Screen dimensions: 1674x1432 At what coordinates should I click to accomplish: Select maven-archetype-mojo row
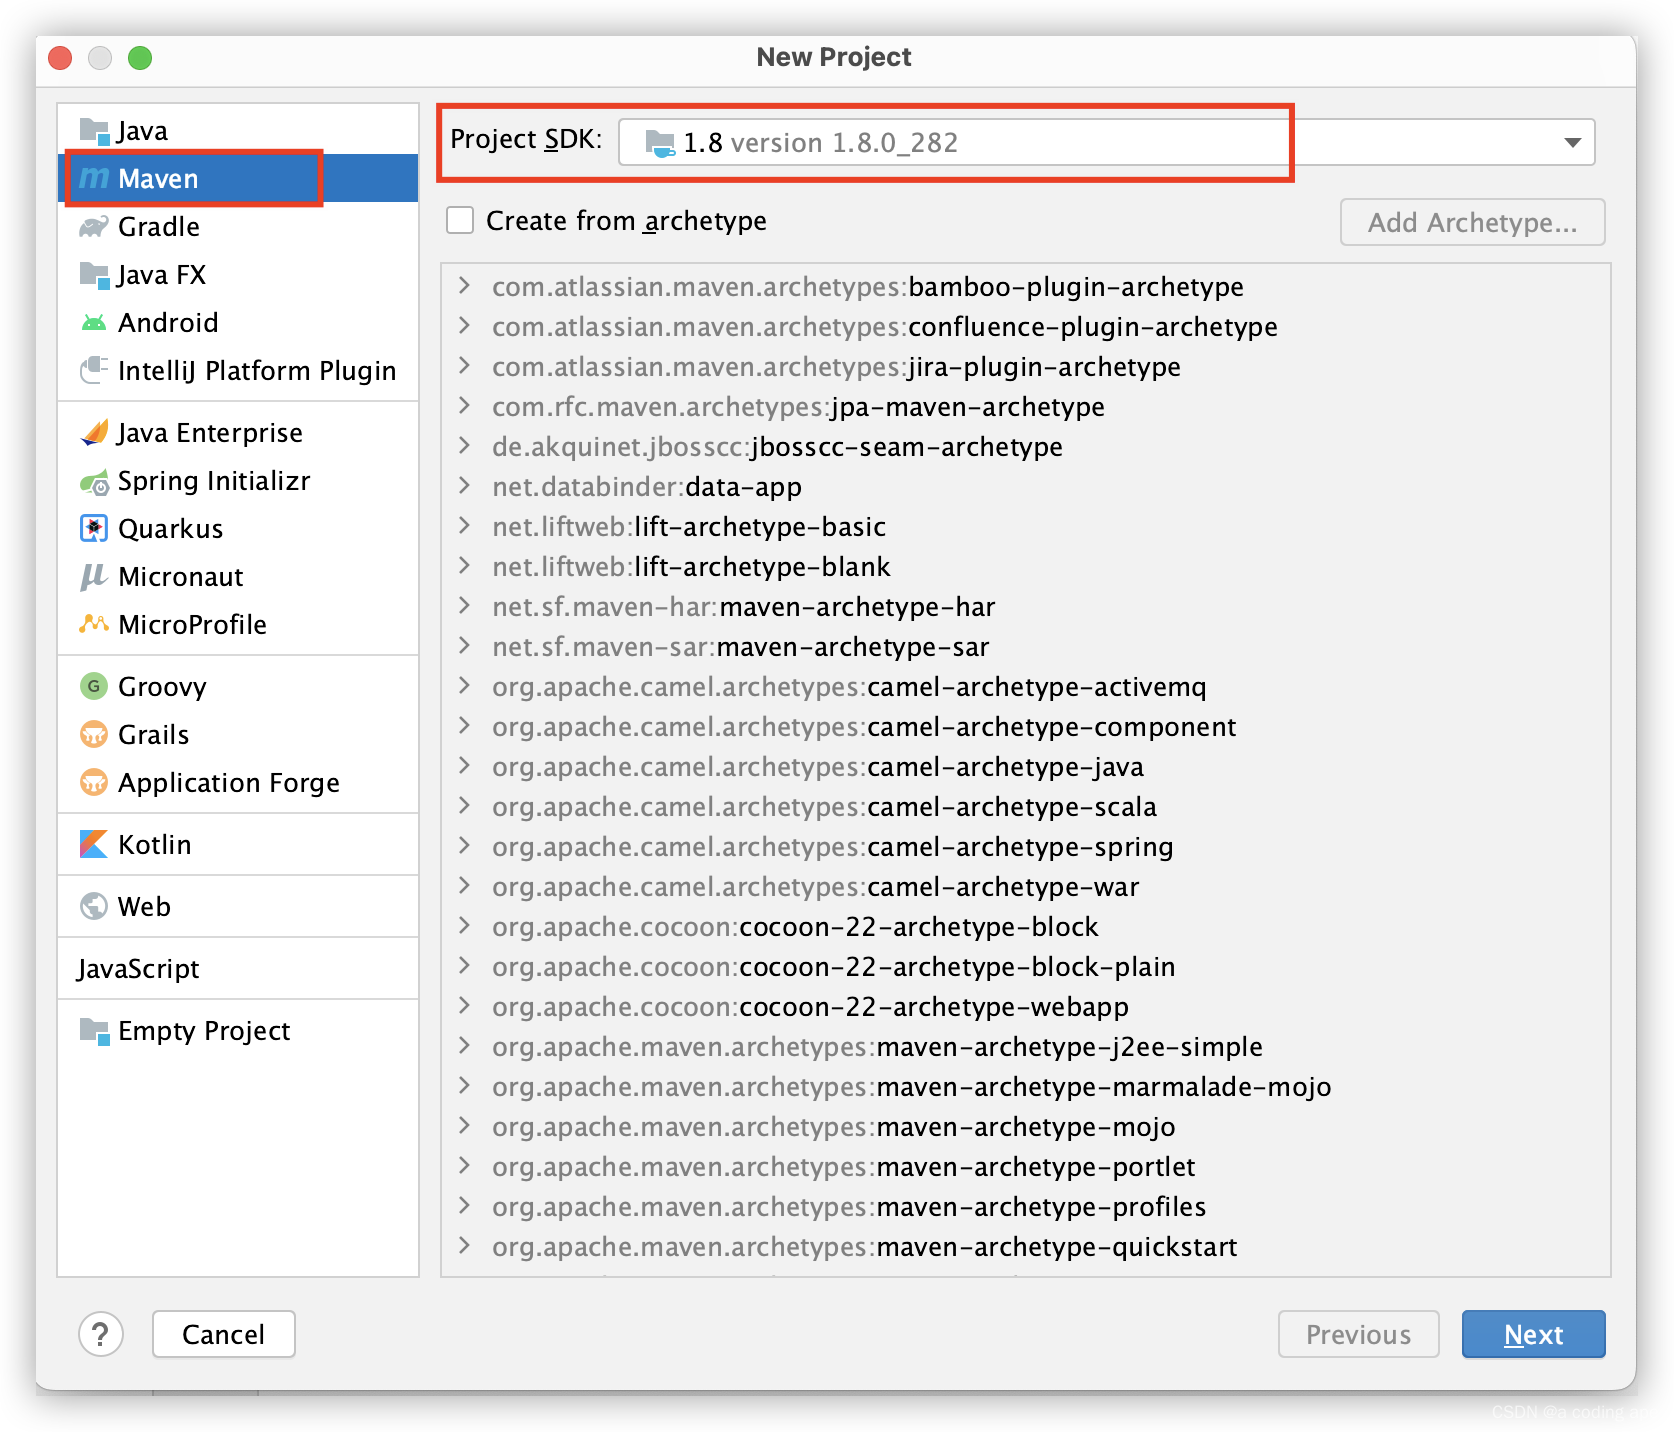1026,1127
